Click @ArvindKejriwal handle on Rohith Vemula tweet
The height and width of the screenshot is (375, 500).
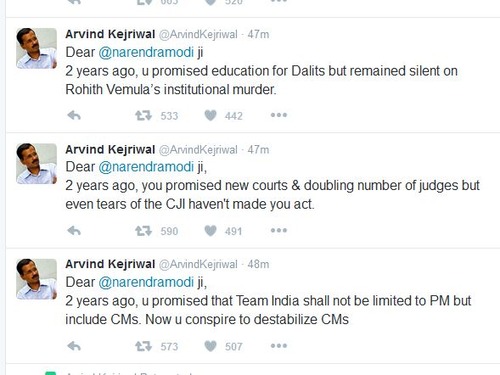pos(198,34)
